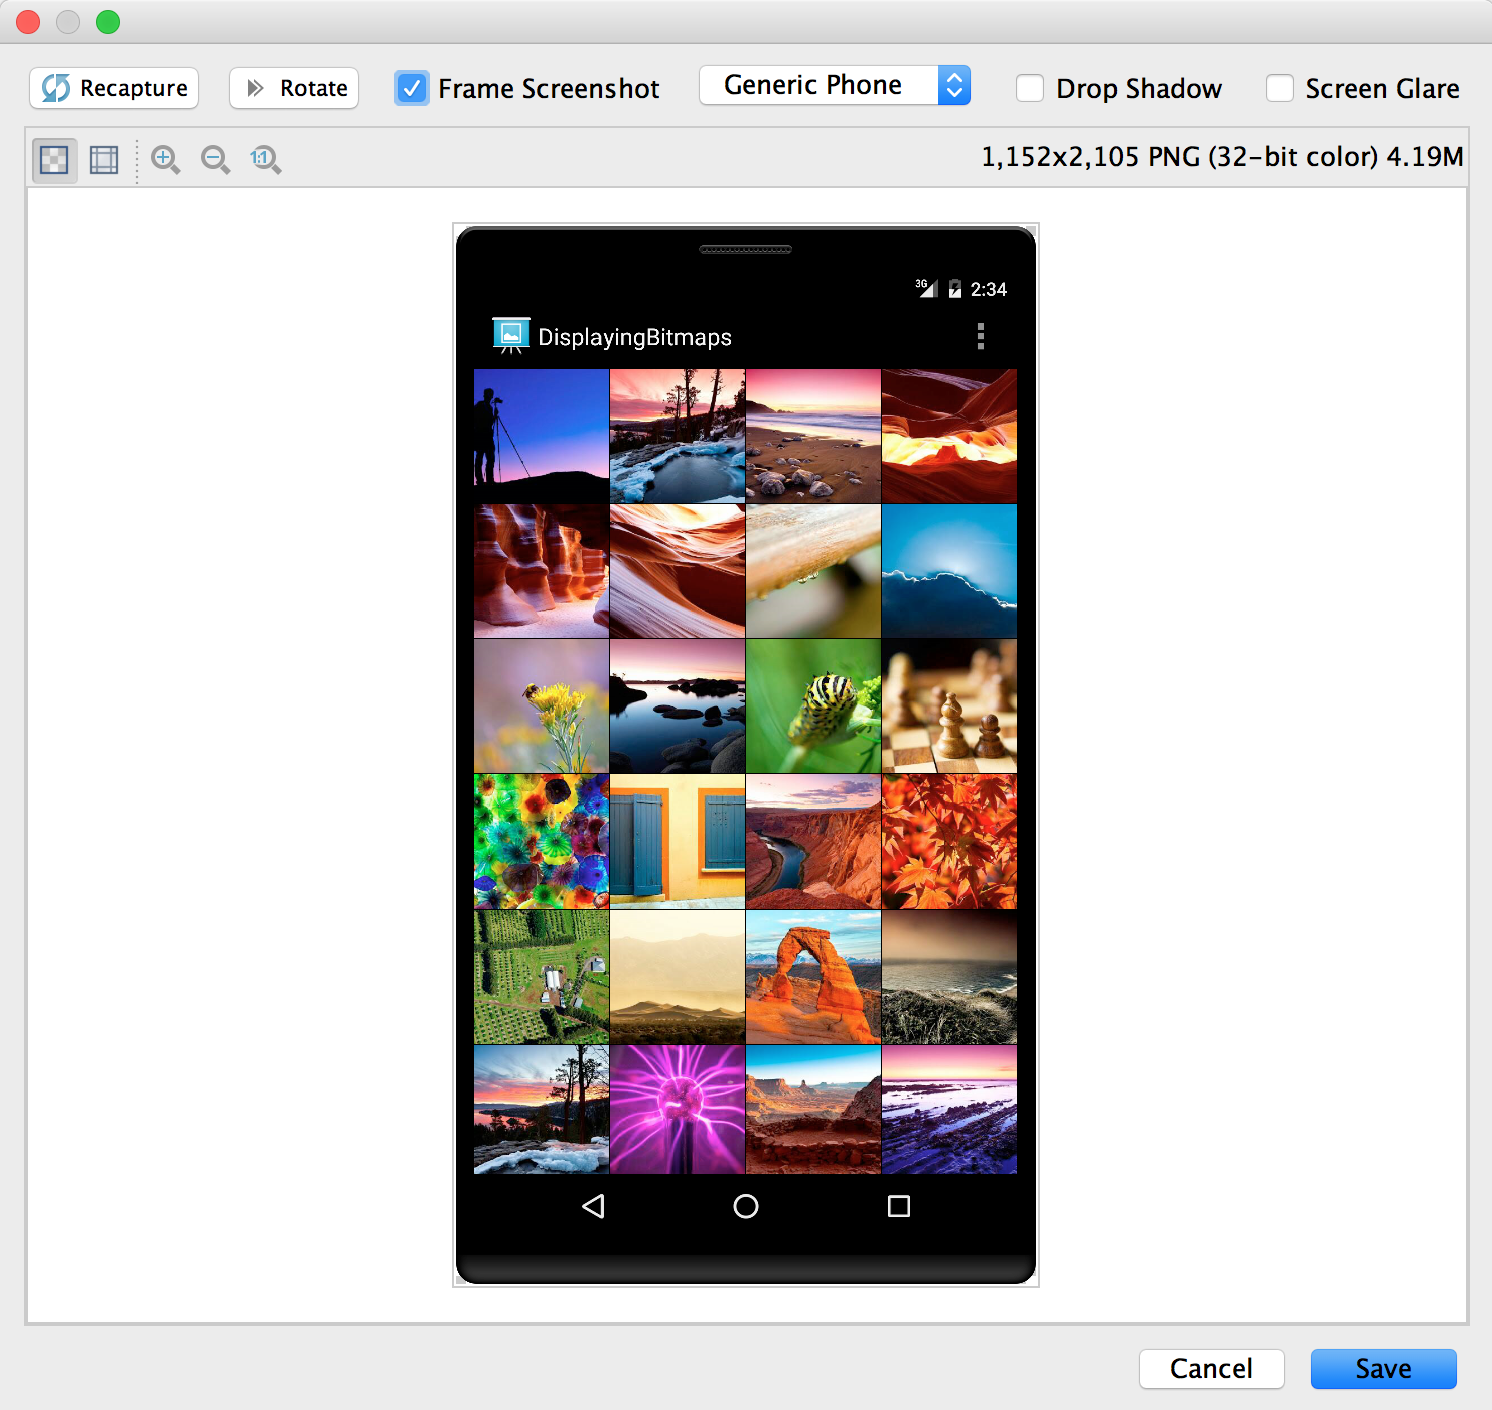Open the caterpillar on green leaf thumbnail
This screenshot has width=1492, height=1410.
[813, 706]
